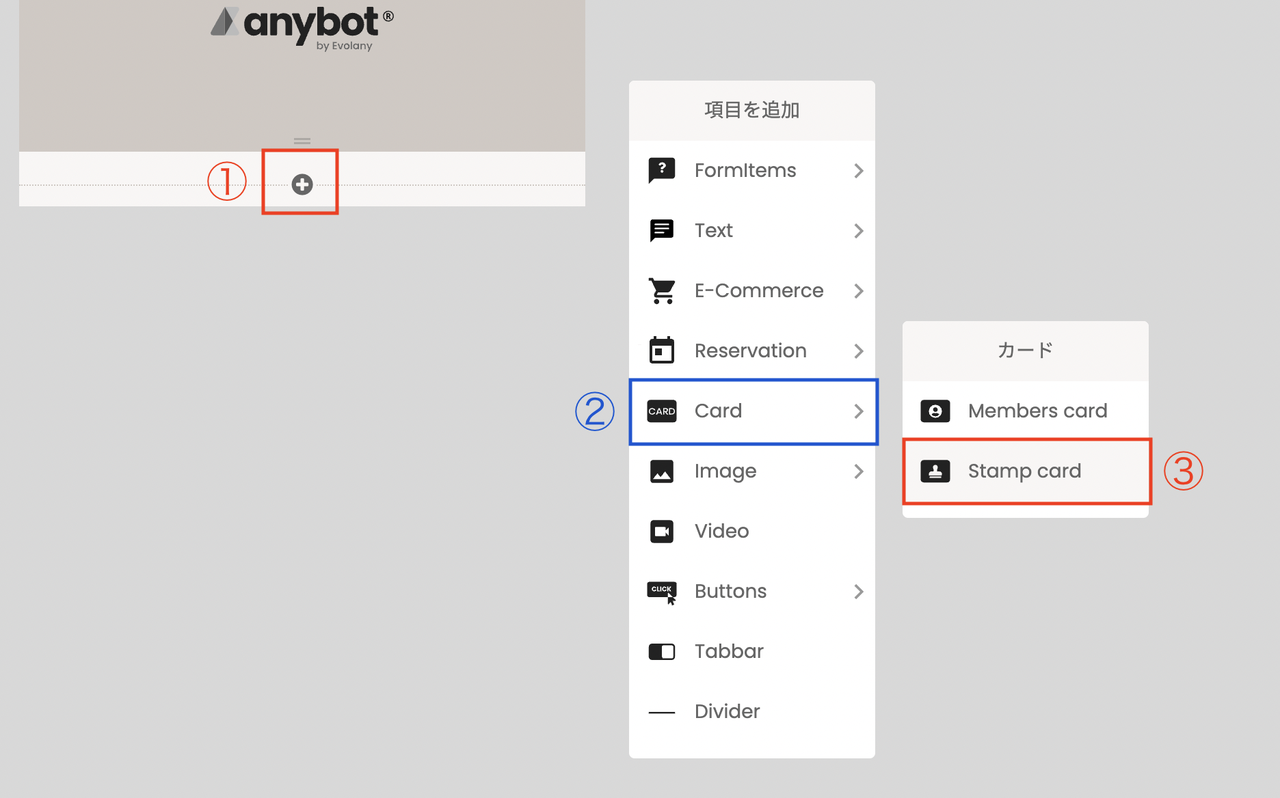Grab the drag handle above the plus
Screen dimensions: 1280x798
tap(302, 141)
